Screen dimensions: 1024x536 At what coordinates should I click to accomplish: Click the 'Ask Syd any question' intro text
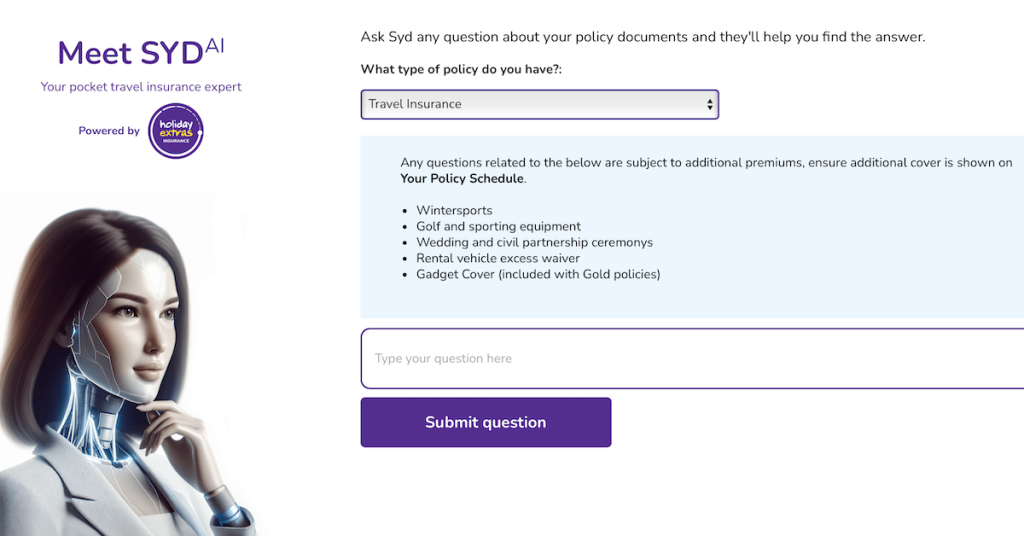[642, 37]
